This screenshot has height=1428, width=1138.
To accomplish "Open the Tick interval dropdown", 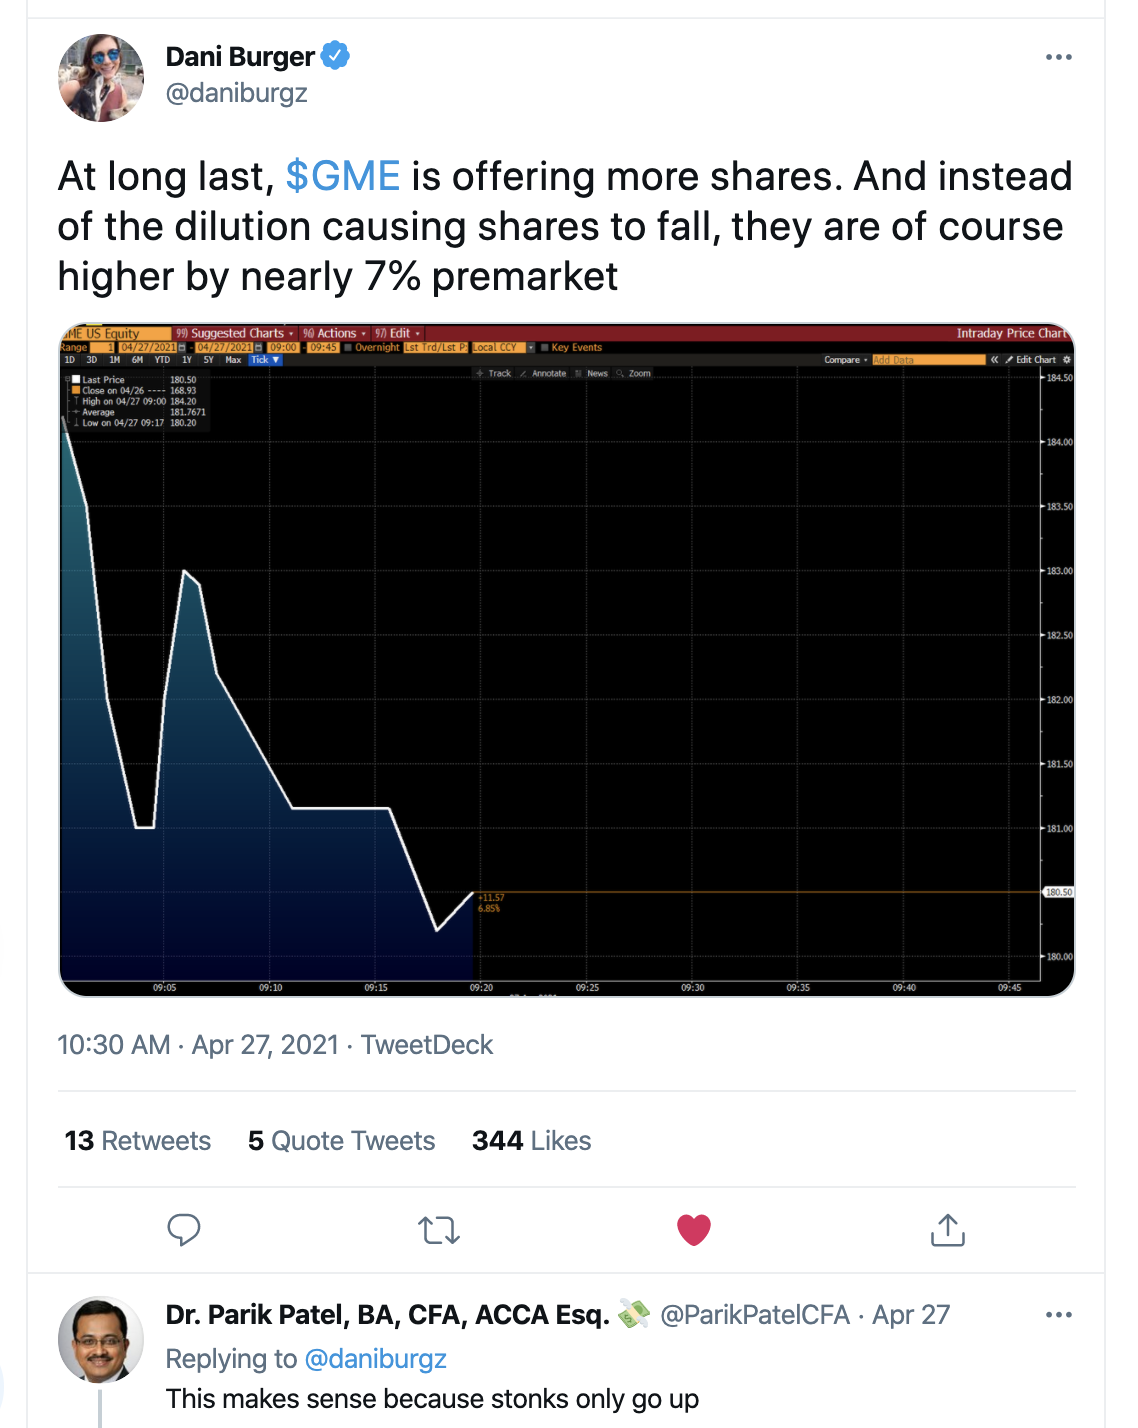I will (265, 360).
